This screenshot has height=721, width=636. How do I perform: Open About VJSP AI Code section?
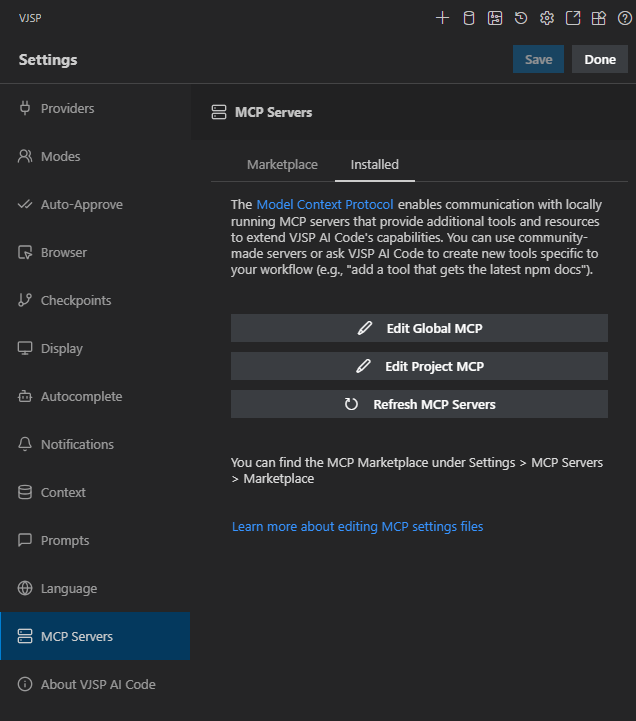click(x=98, y=685)
